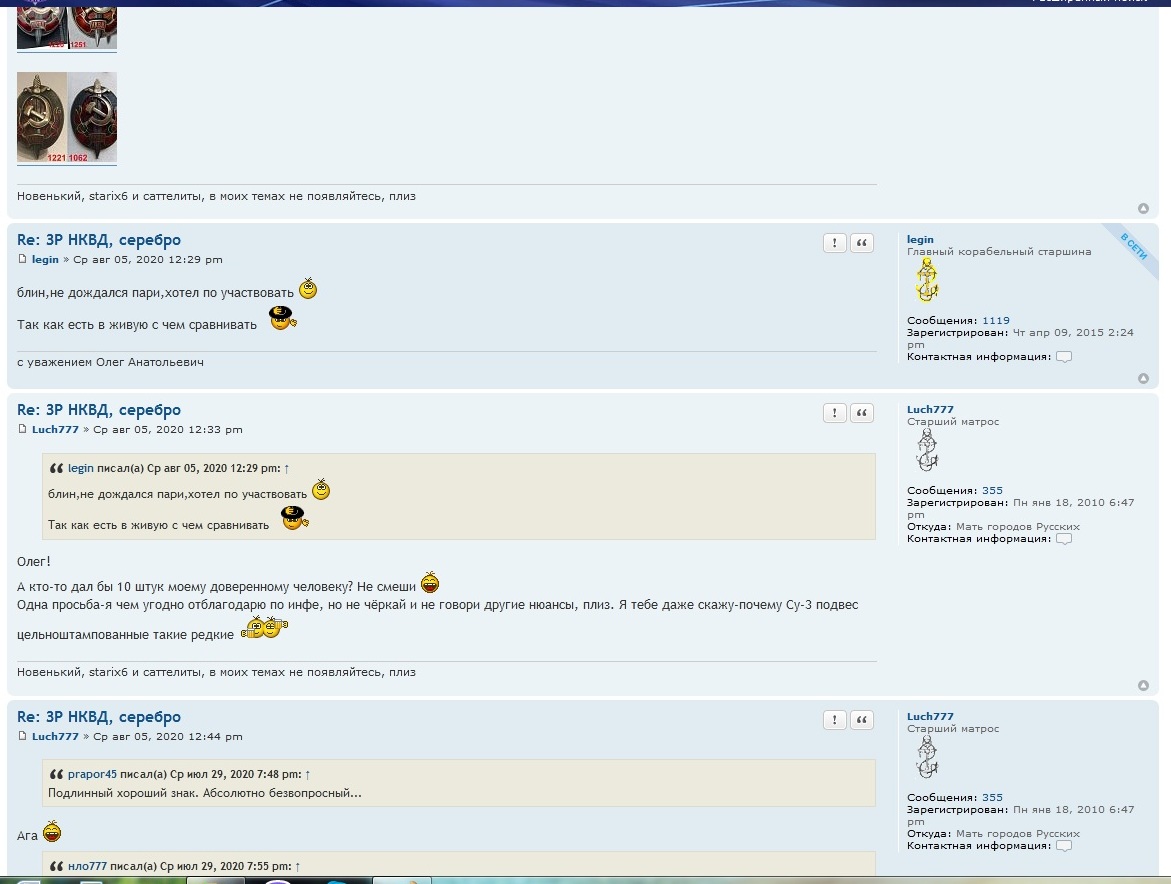Report Luch777's 12:33 pm post

[x=834, y=413]
